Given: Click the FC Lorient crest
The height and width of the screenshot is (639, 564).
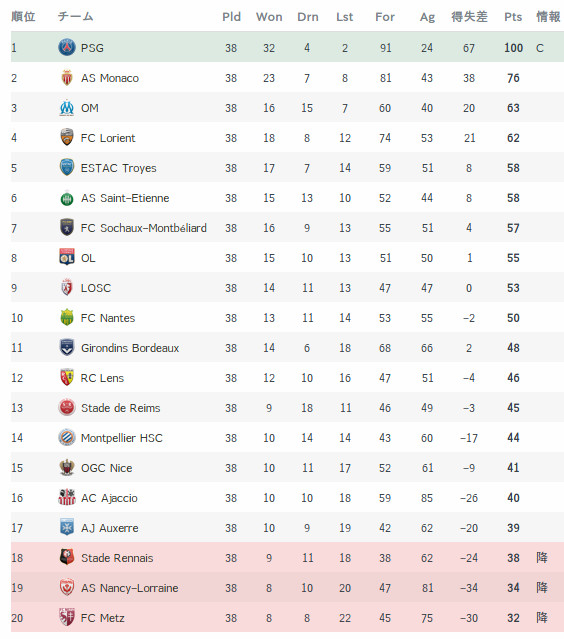Looking at the screenshot, I should click(x=67, y=137).
